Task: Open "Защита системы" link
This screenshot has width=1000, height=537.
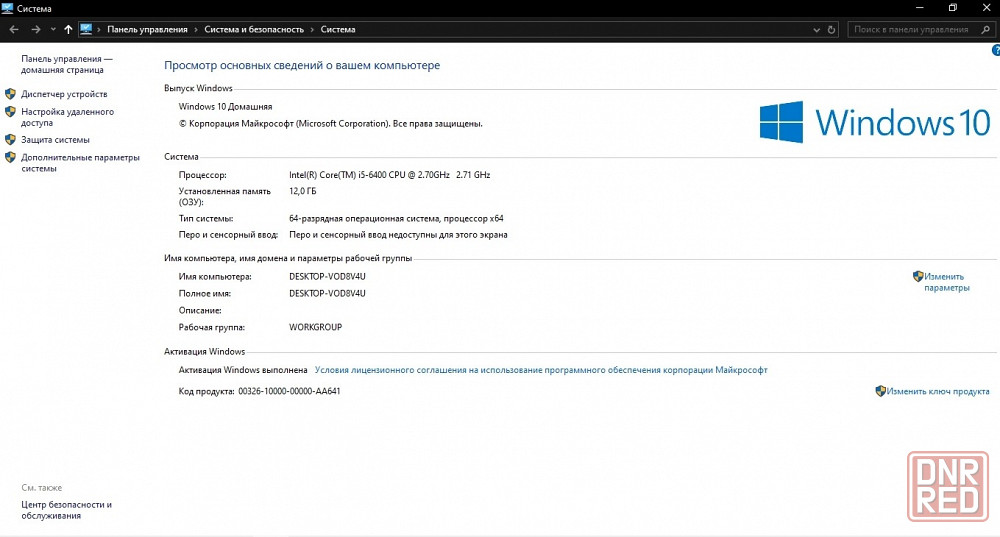Action: pyautogui.click(x=55, y=140)
